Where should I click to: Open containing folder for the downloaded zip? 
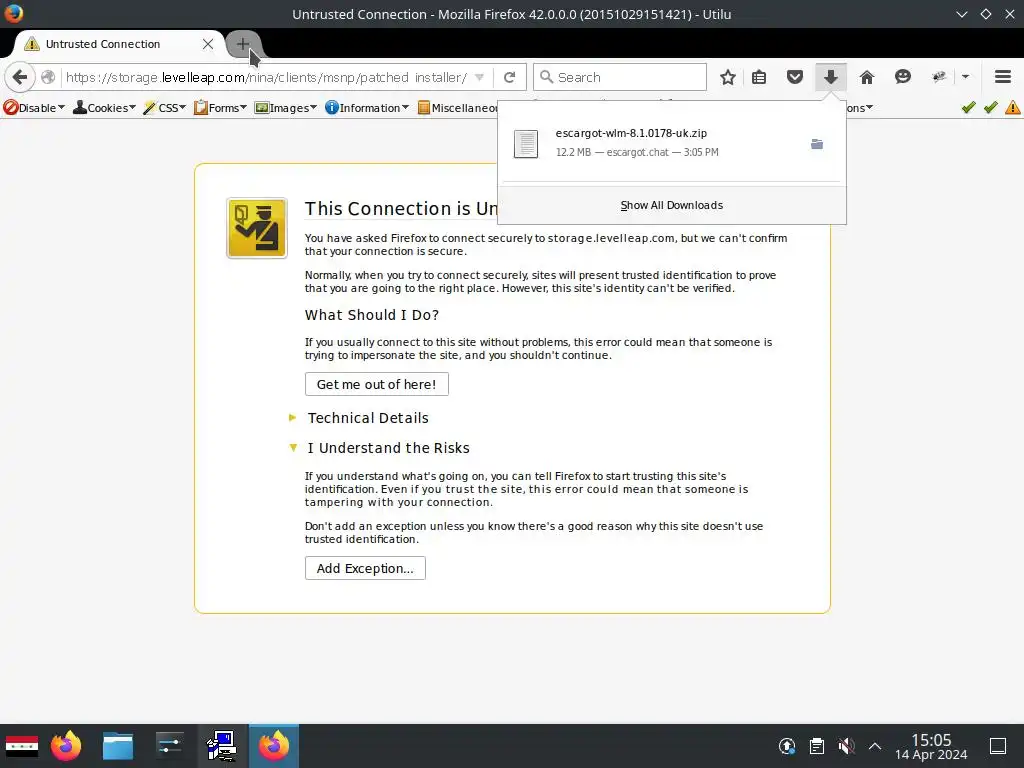point(817,144)
